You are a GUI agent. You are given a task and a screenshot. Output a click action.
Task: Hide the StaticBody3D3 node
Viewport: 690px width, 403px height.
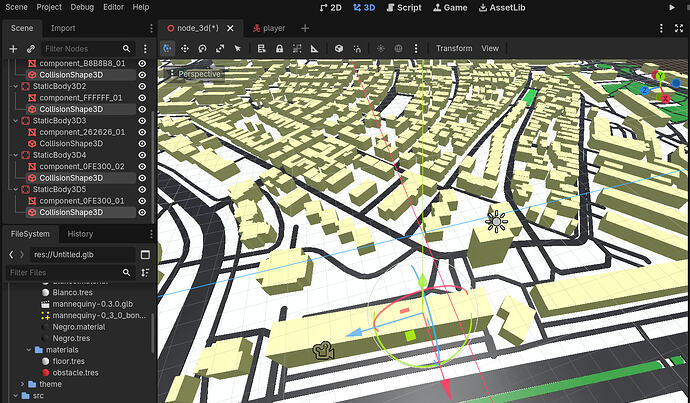click(142, 120)
